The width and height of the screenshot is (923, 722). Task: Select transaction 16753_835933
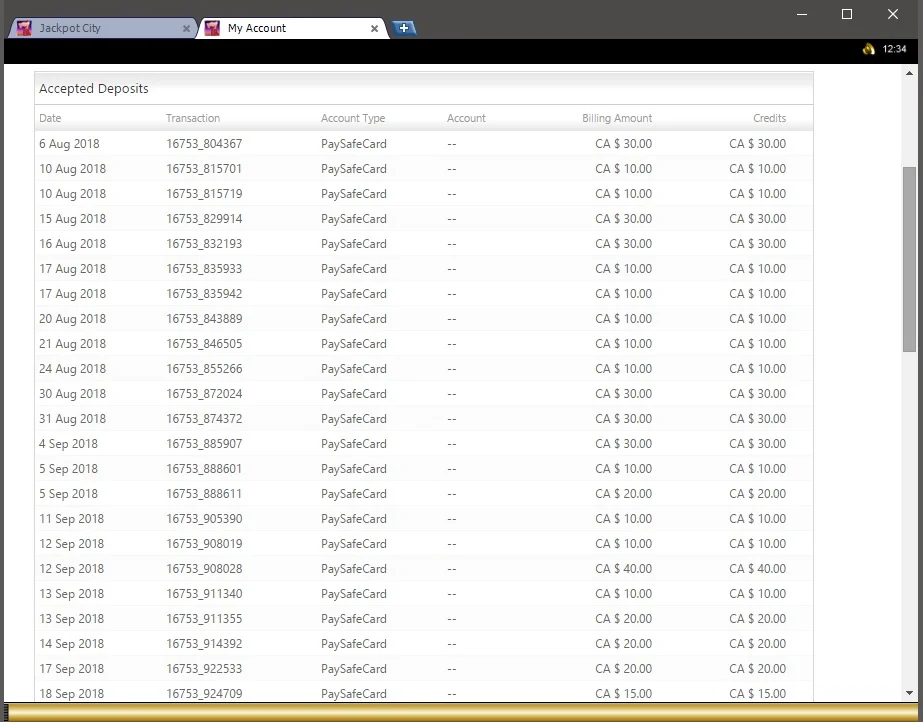[x=204, y=269]
